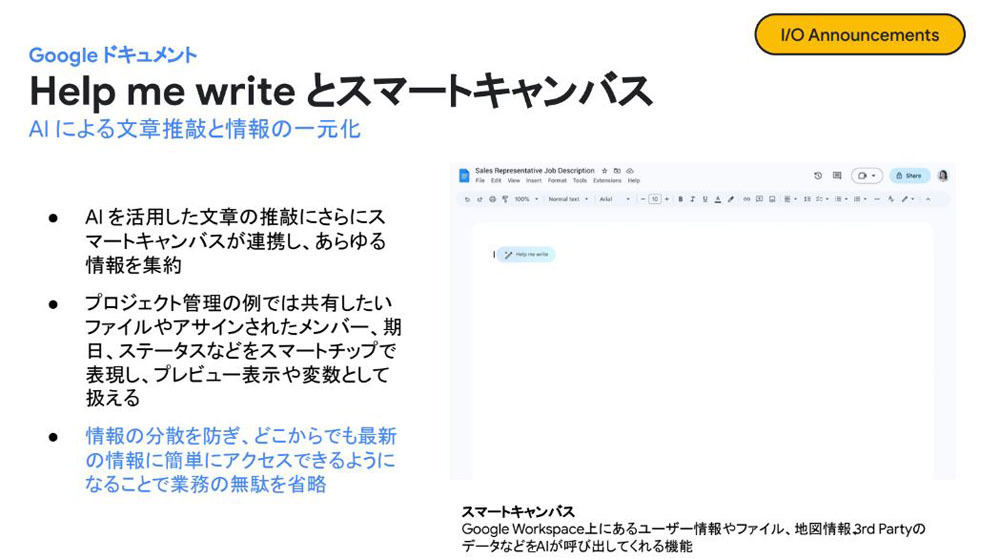Screen dimensions: 1000x559
Task: Increase font size with plus button
Action: coord(667,199)
